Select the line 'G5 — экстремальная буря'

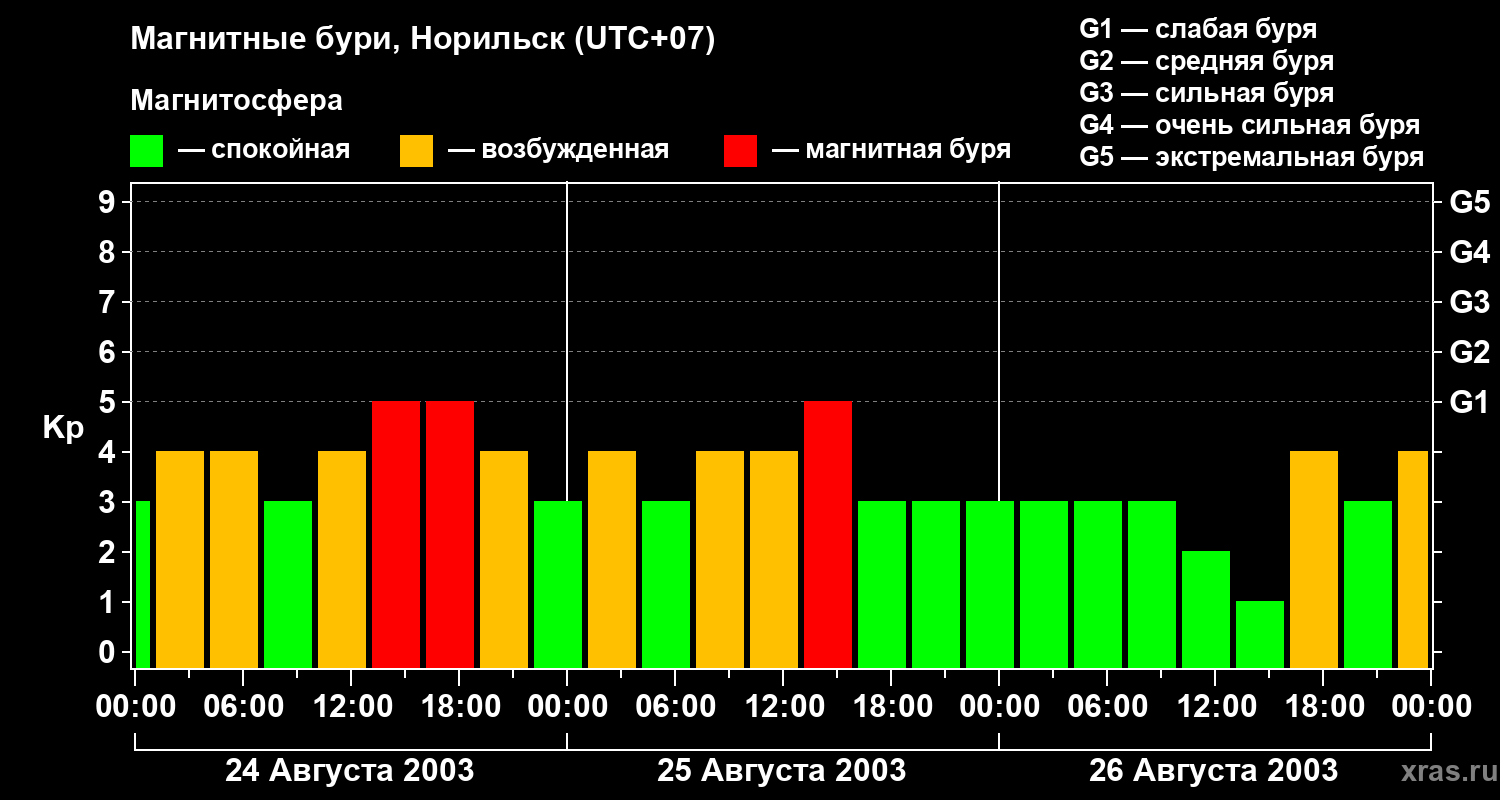tap(1251, 157)
